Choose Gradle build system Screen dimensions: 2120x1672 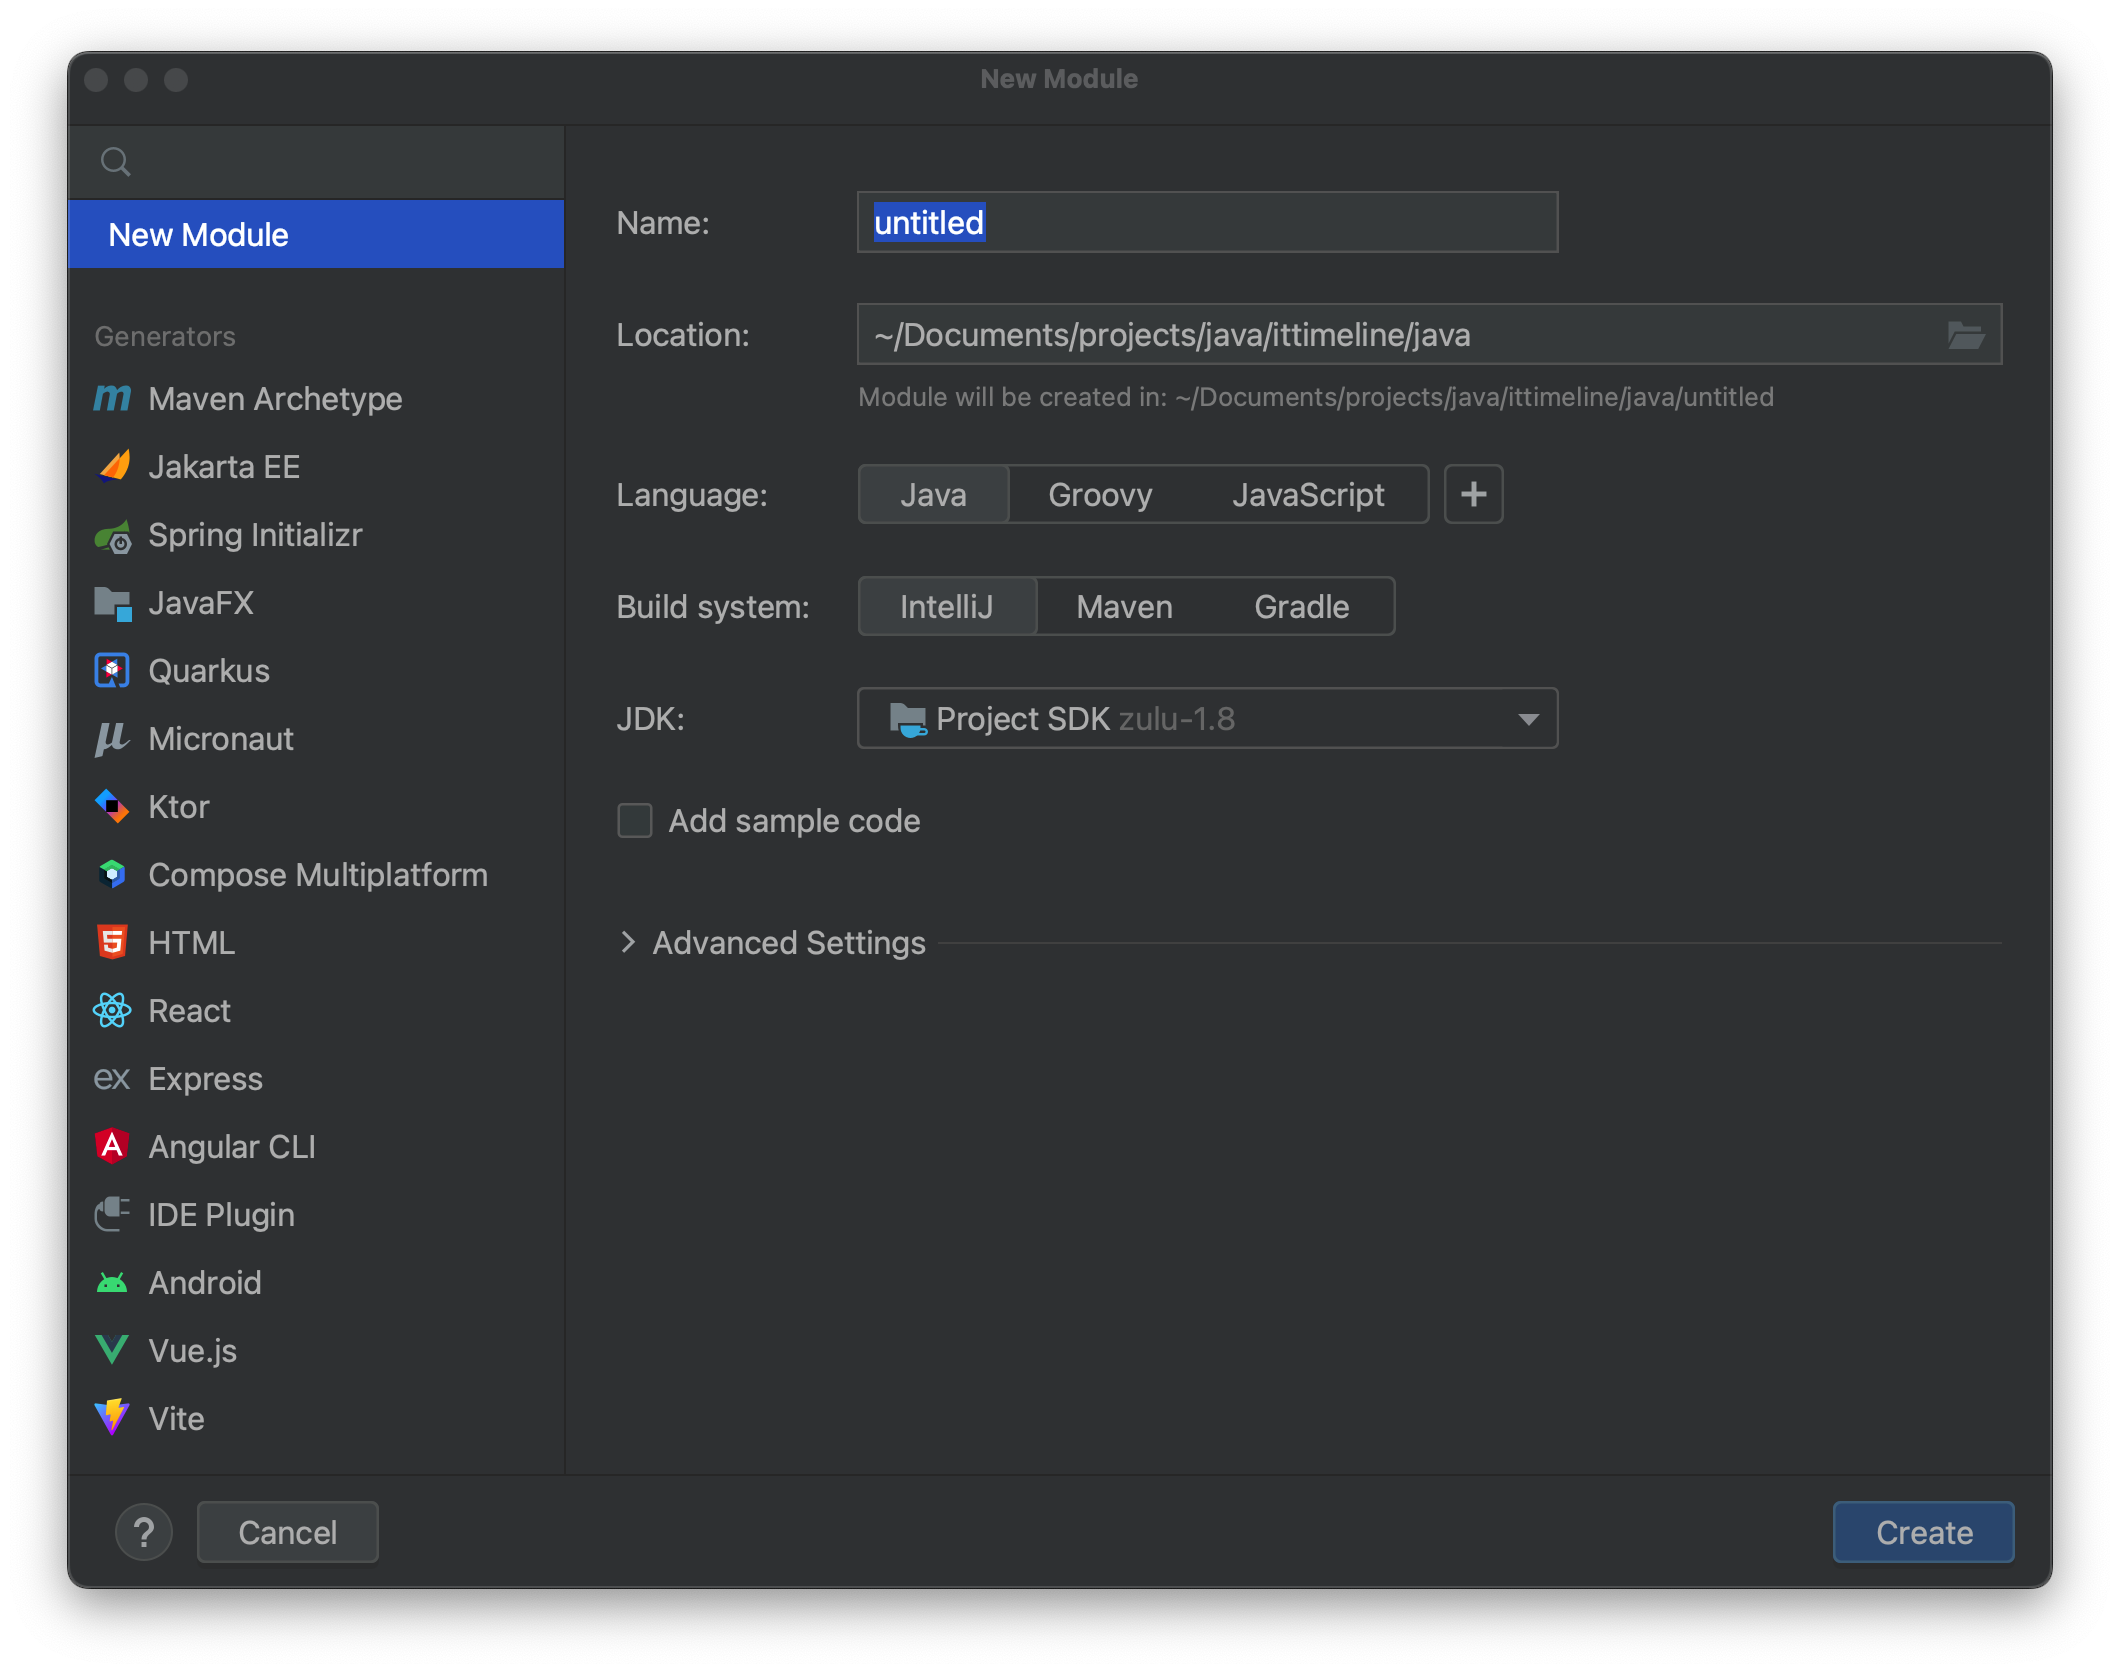pyautogui.click(x=1302, y=606)
